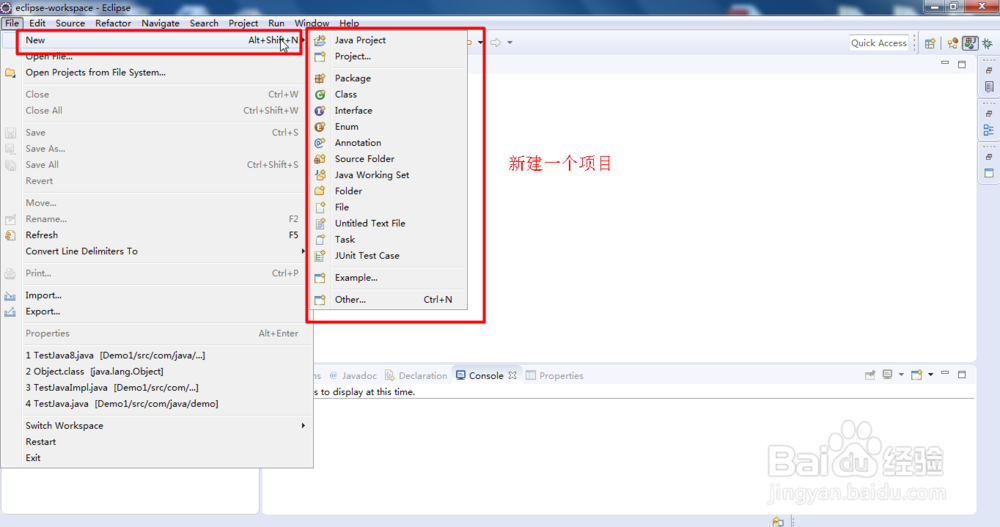Choose Java Project from New submenu

(388, 40)
